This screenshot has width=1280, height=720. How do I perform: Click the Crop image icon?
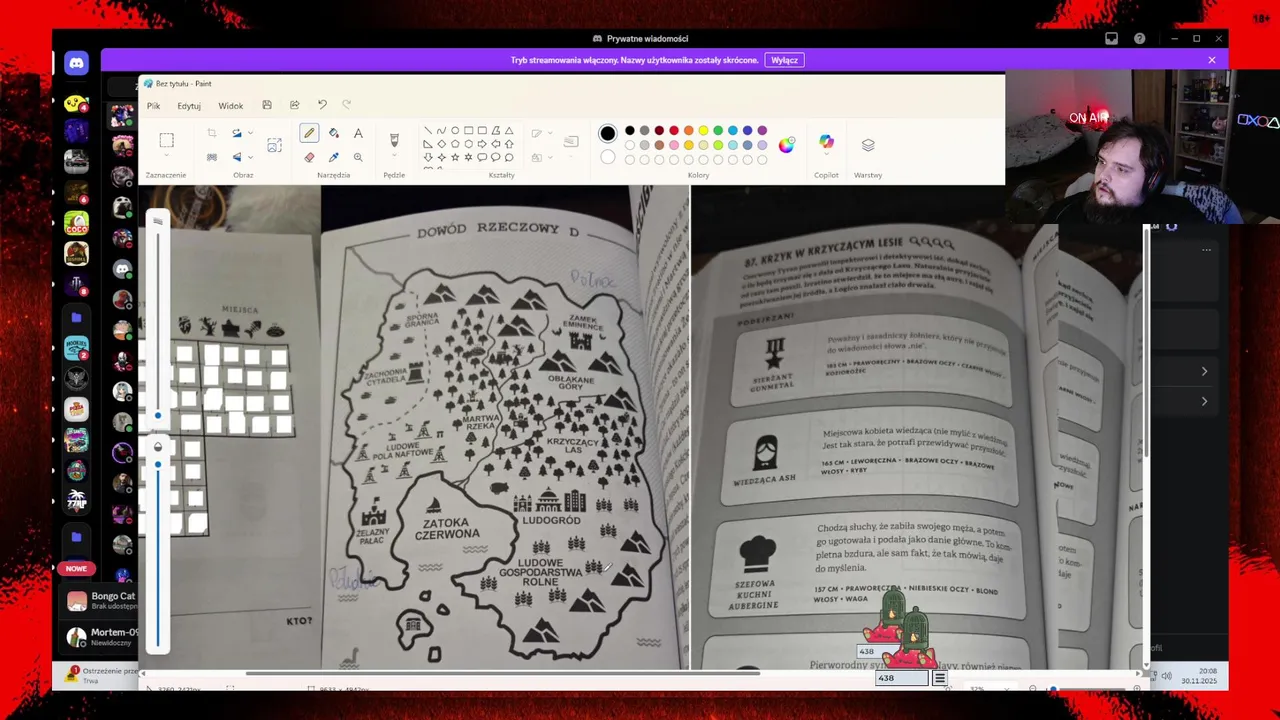pyautogui.click(x=212, y=133)
